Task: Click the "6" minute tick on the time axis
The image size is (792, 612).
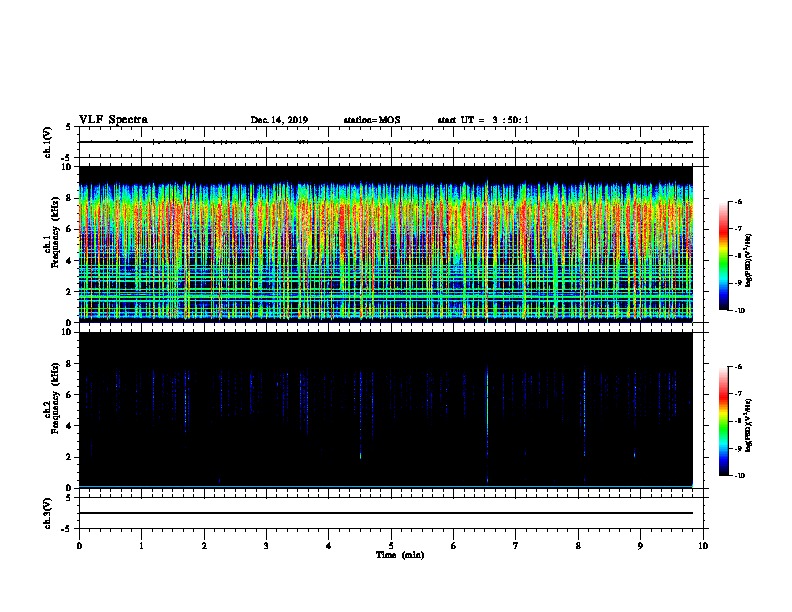Action: click(x=453, y=546)
